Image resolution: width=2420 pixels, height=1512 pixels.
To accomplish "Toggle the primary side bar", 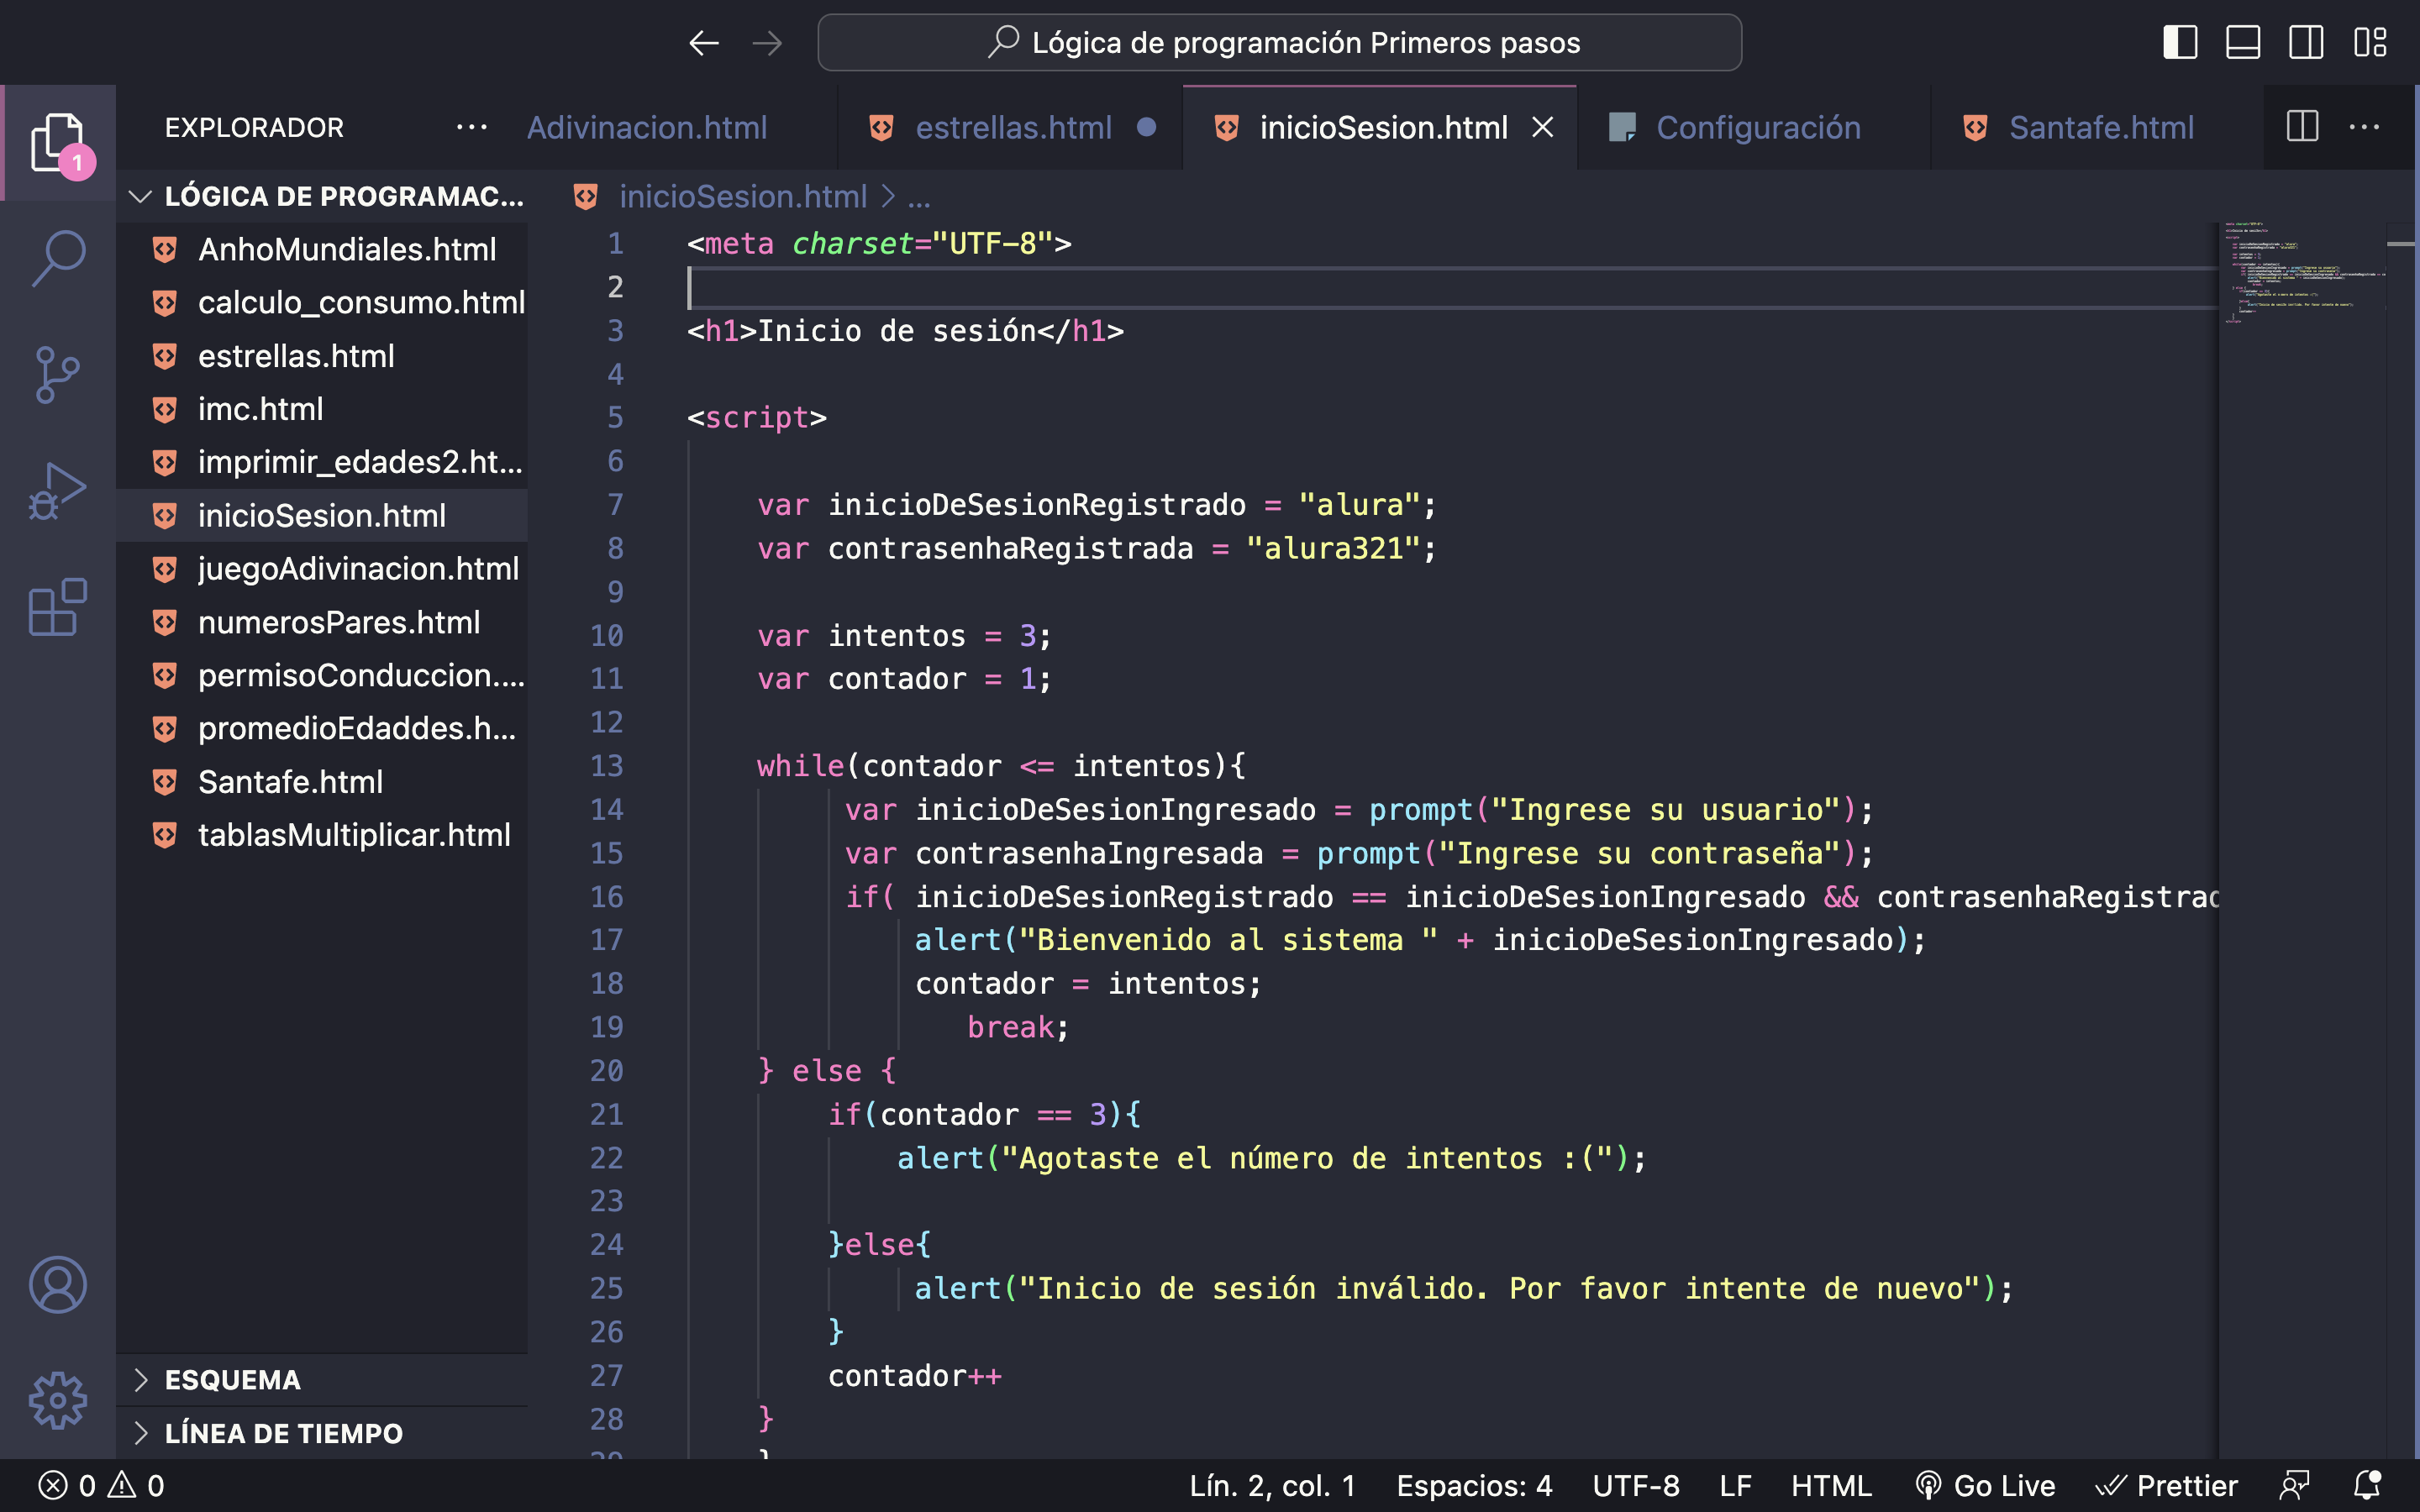I will click(2180, 42).
